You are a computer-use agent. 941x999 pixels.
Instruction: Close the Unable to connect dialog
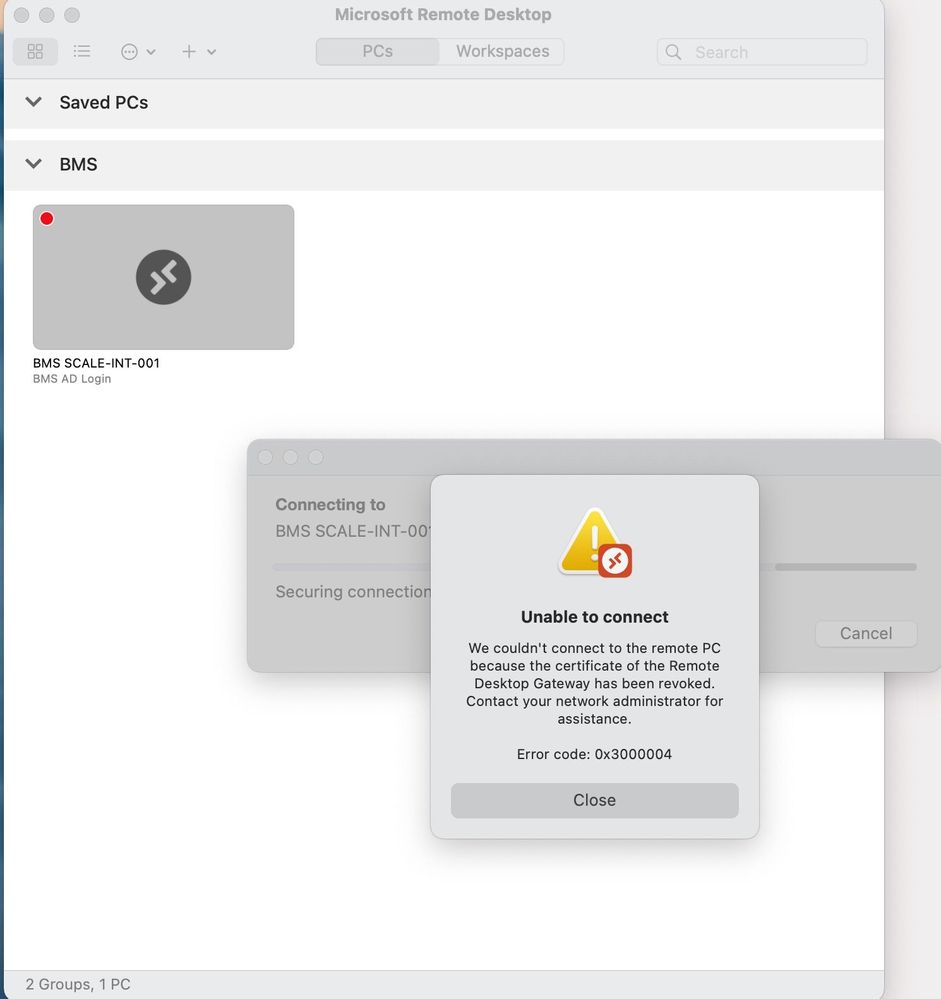(594, 800)
